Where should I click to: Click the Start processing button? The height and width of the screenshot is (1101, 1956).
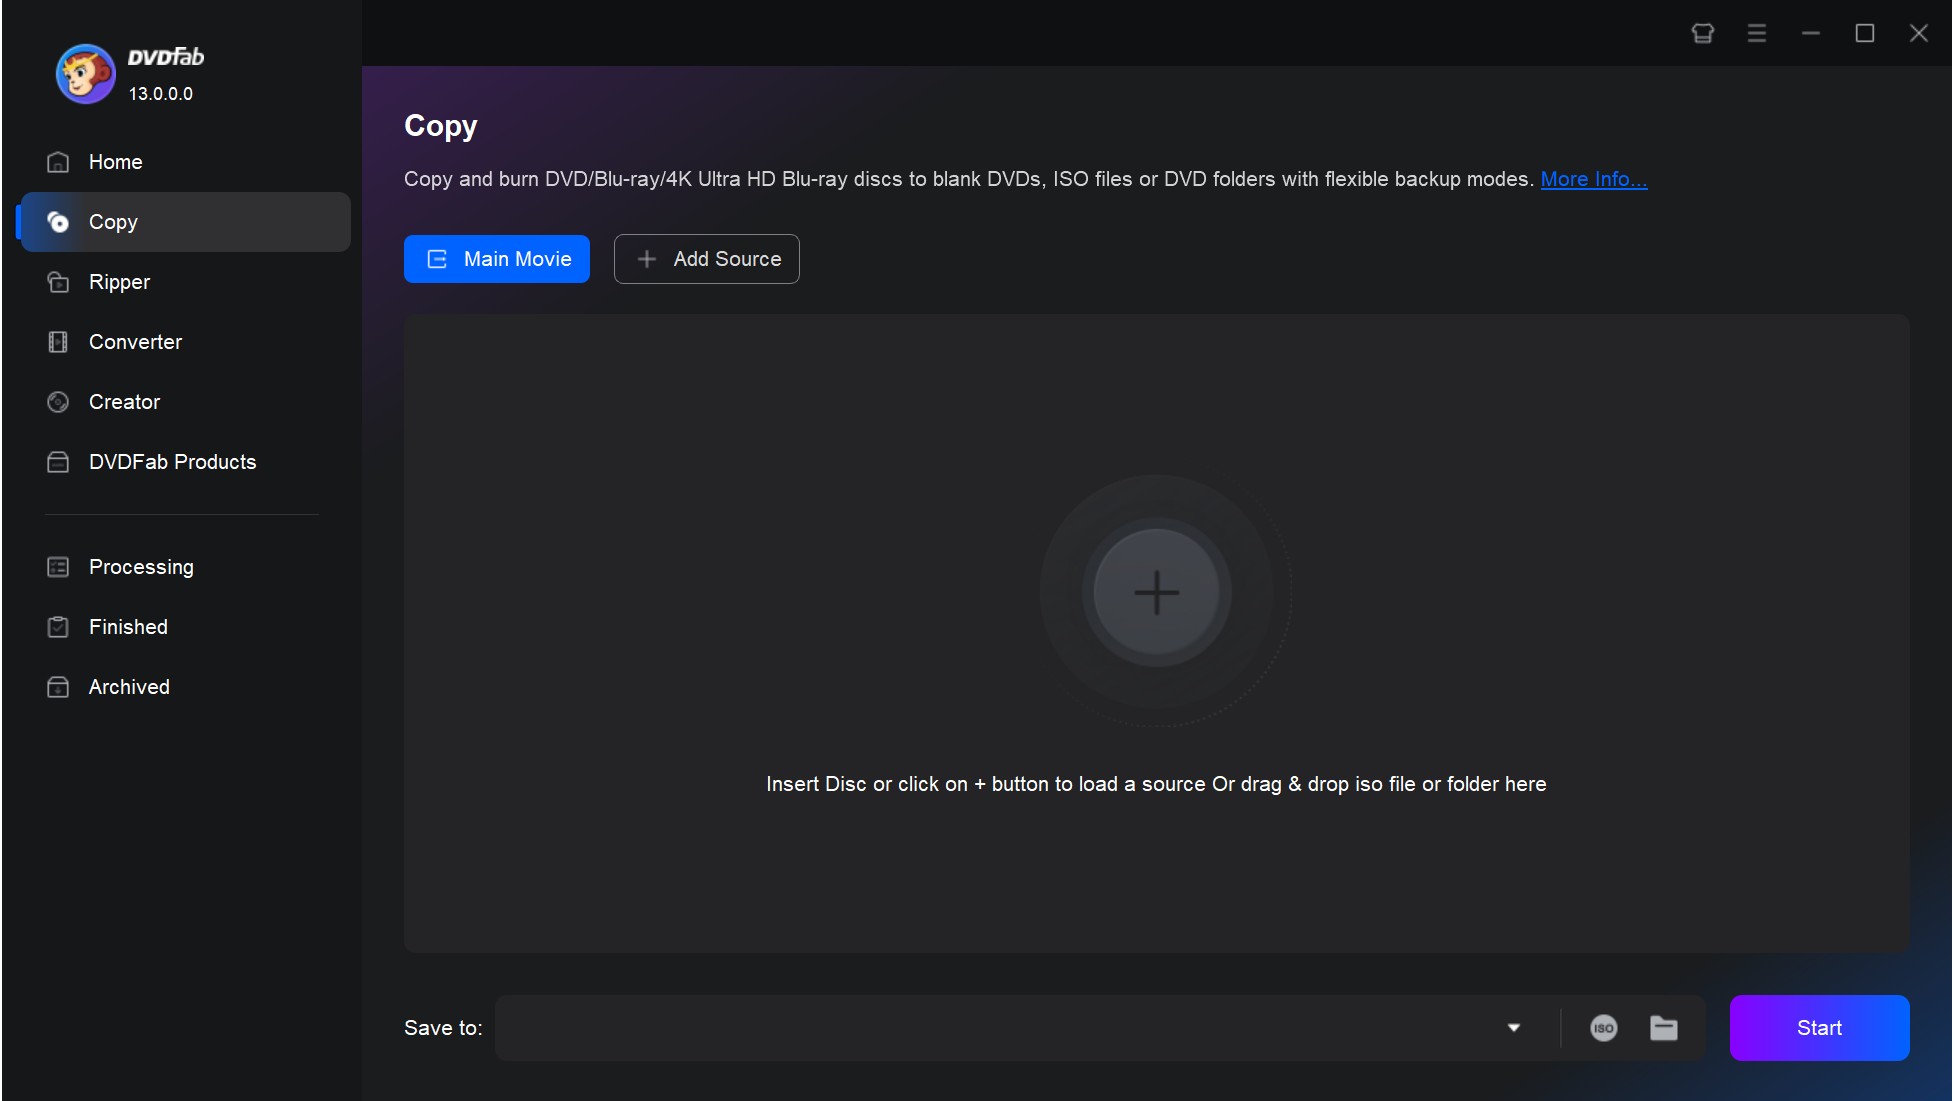(x=1819, y=1026)
